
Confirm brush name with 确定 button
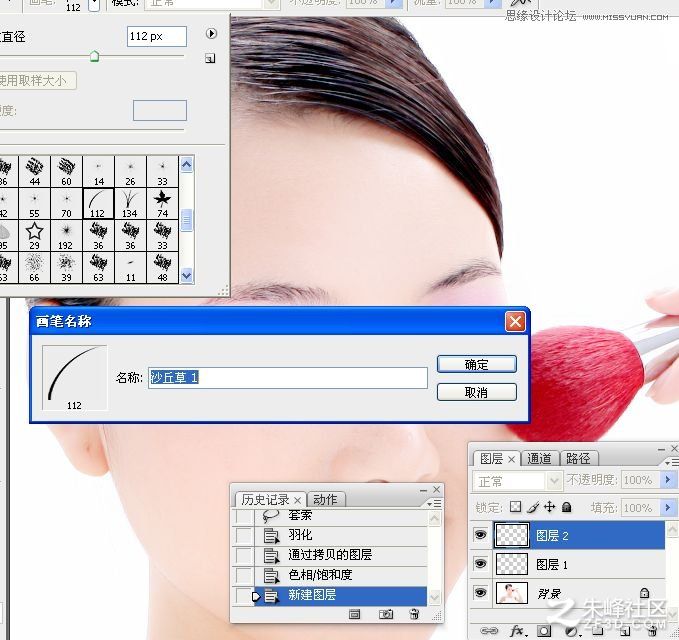click(476, 364)
